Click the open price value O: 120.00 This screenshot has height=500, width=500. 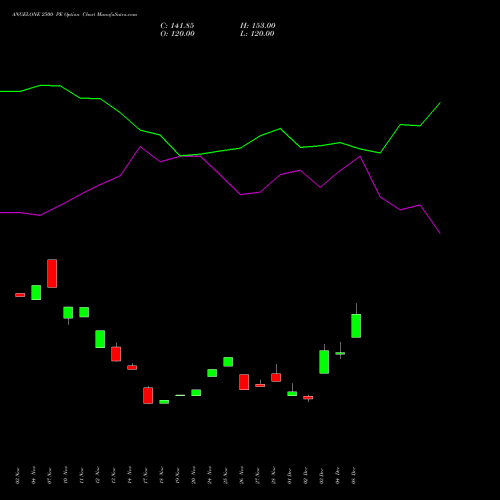pyautogui.click(x=177, y=34)
